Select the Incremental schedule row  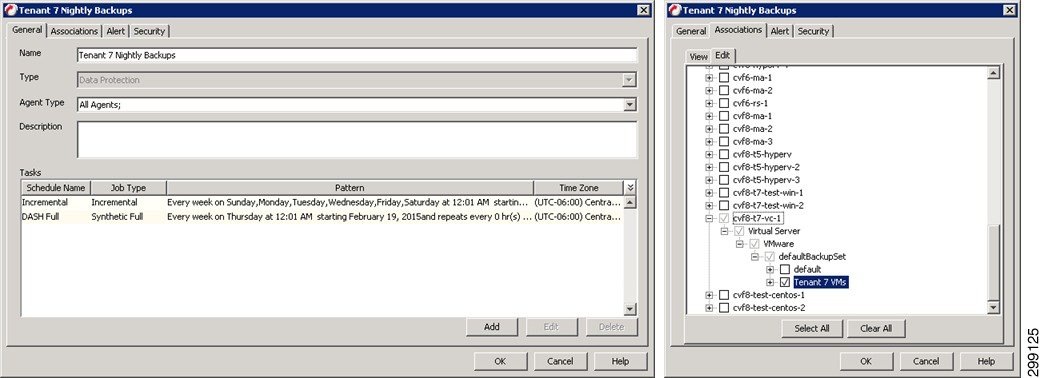(322, 202)
